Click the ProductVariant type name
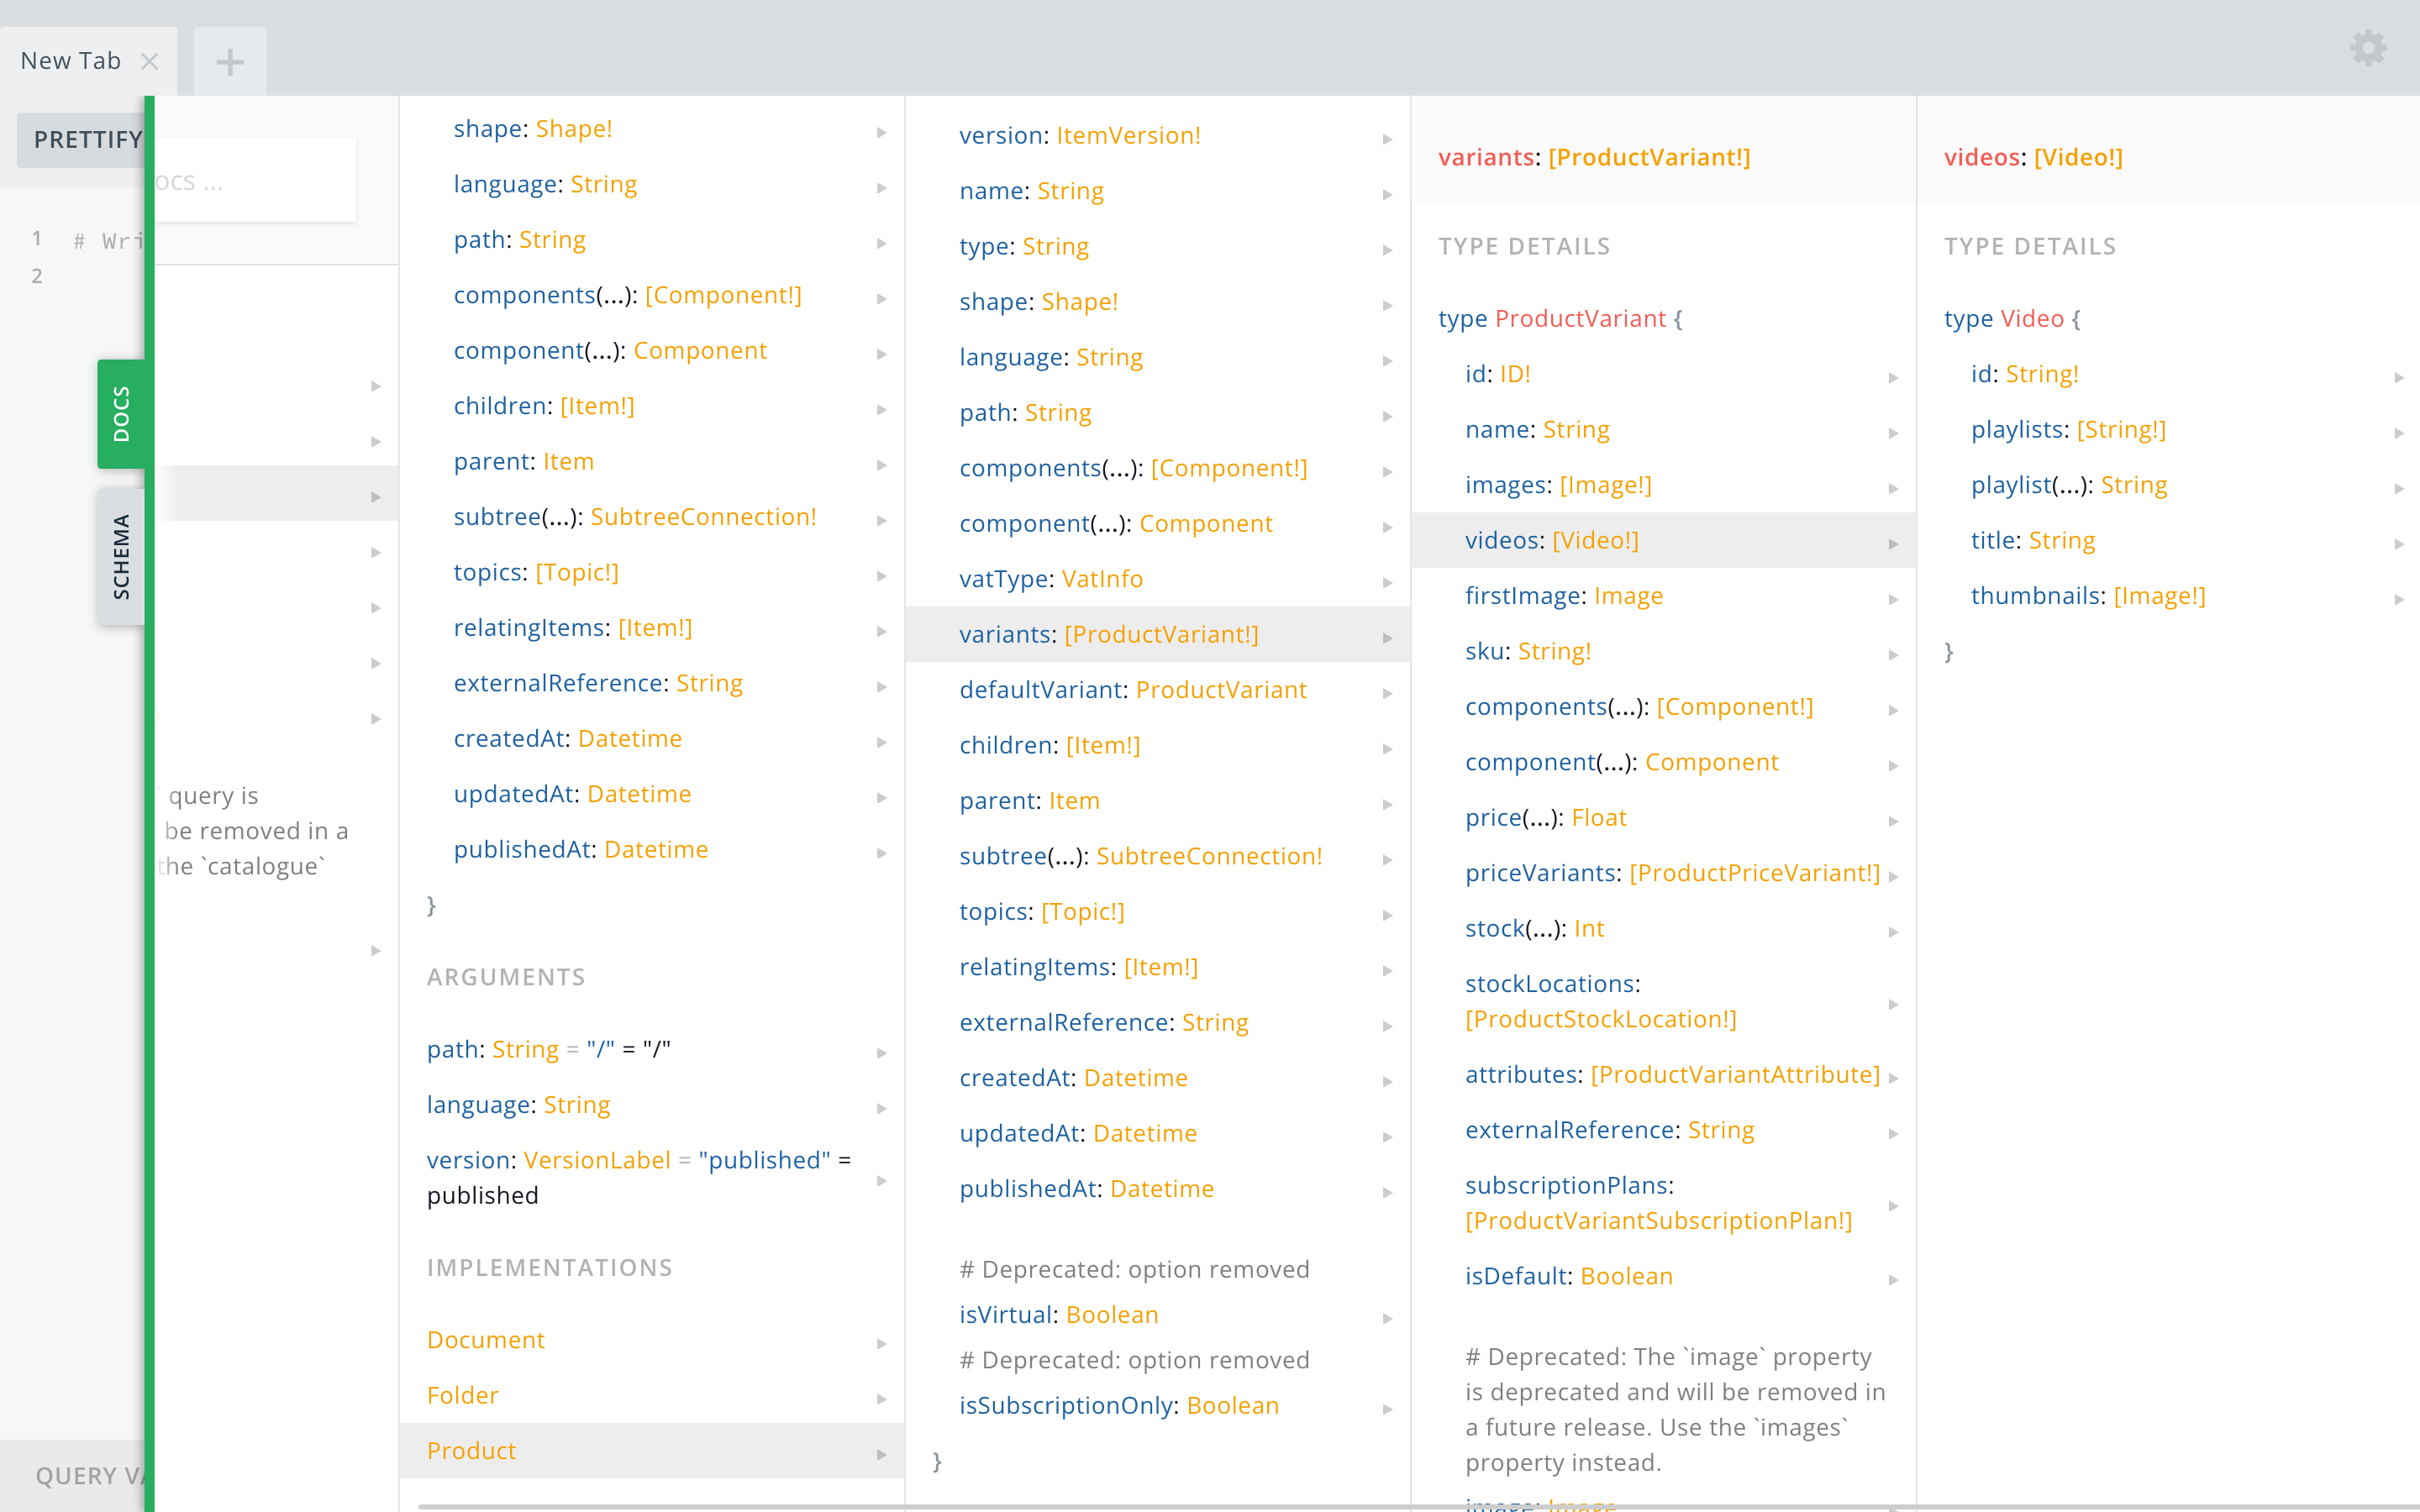The image size is (2420, 1512). pyautogui.click(x=1580, y=319)
